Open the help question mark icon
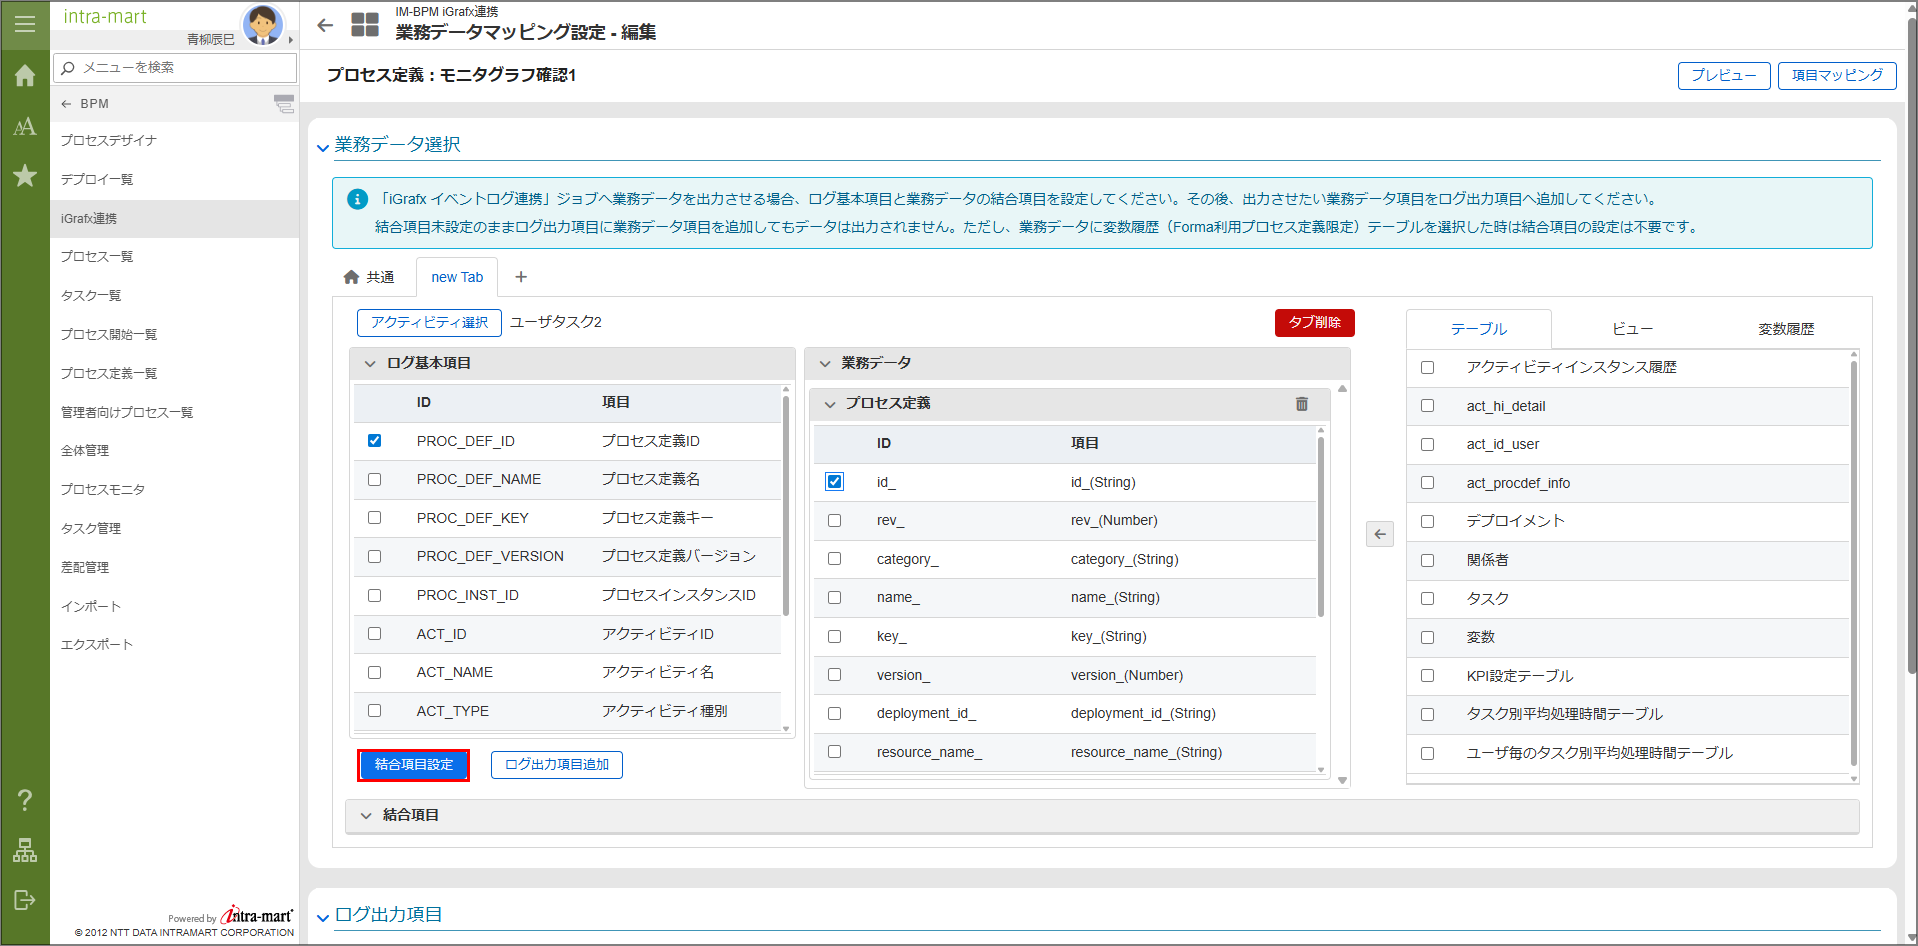This screenshot has width=1918, height=946. pyautogui.click(x=25, y=800)
